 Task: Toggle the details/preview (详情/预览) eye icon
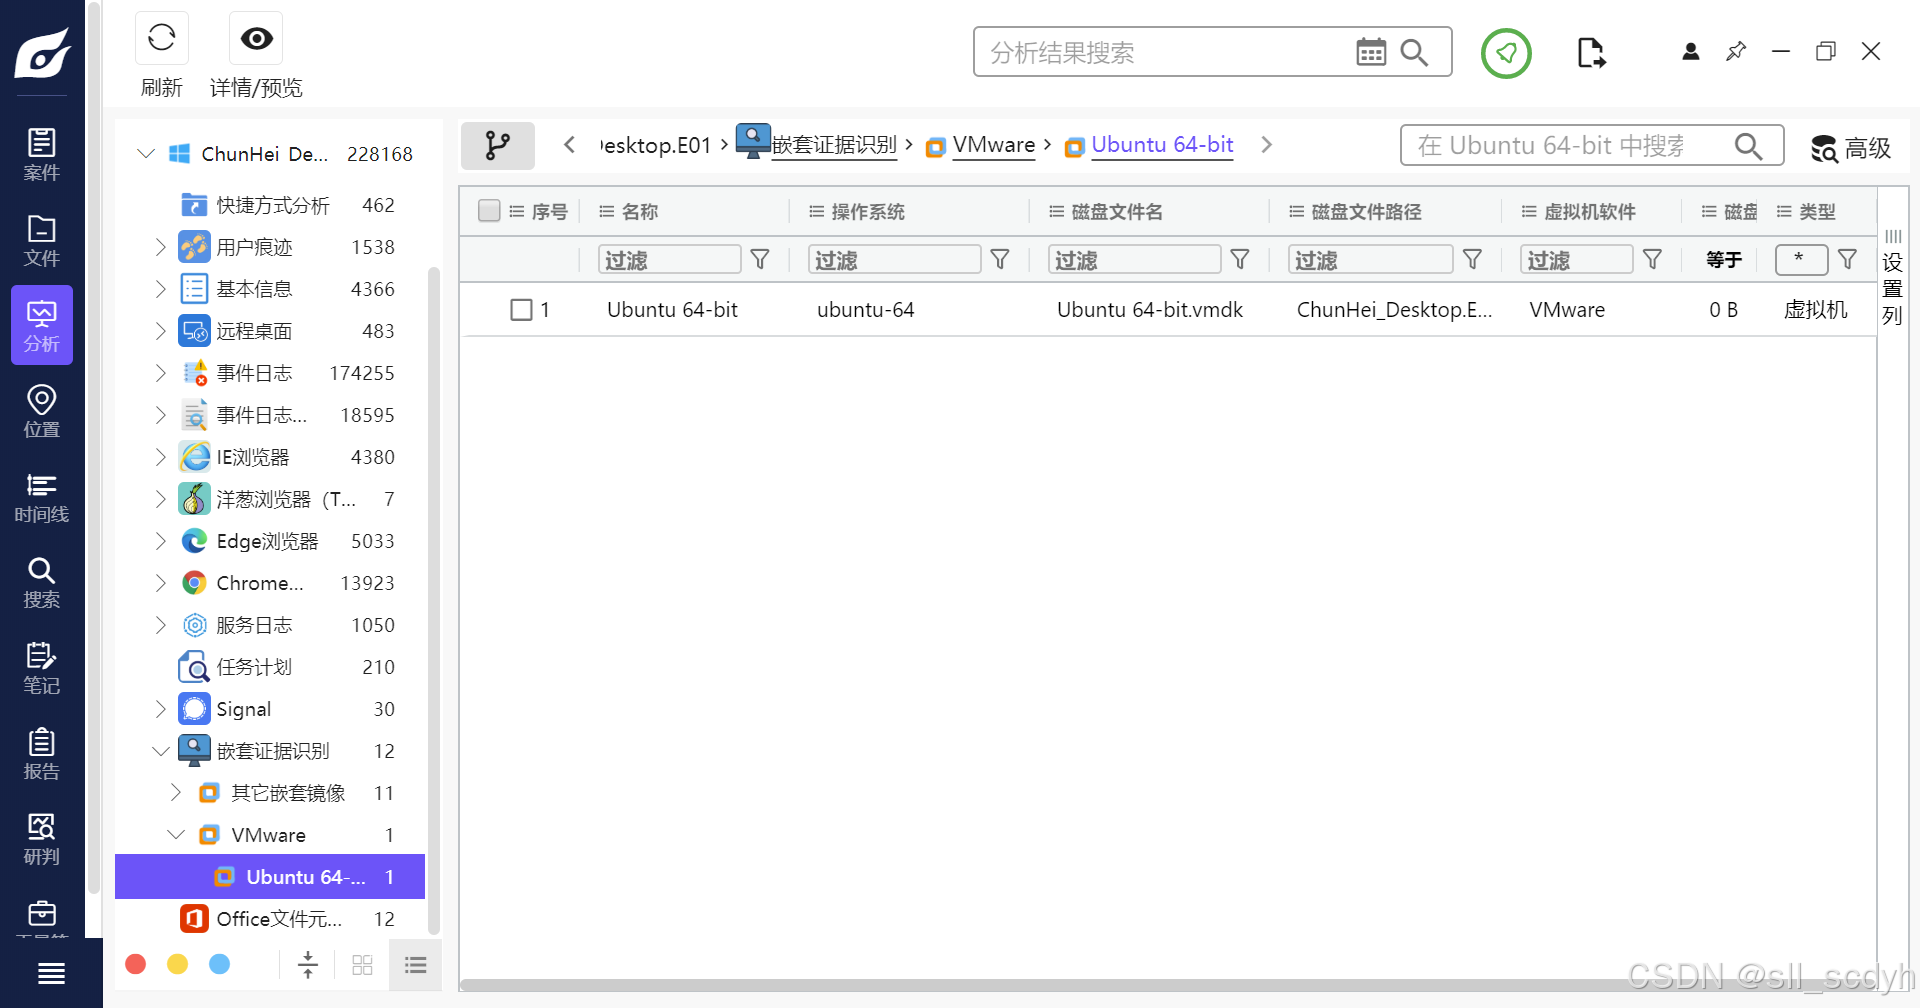coord(256,38)
